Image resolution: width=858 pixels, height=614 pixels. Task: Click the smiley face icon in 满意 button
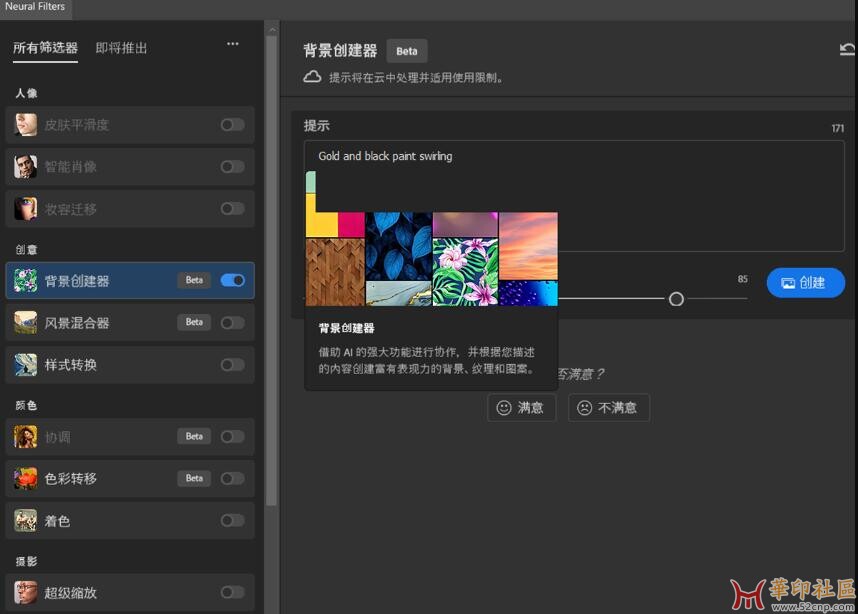pyautogui.click(x=503, y=408)
